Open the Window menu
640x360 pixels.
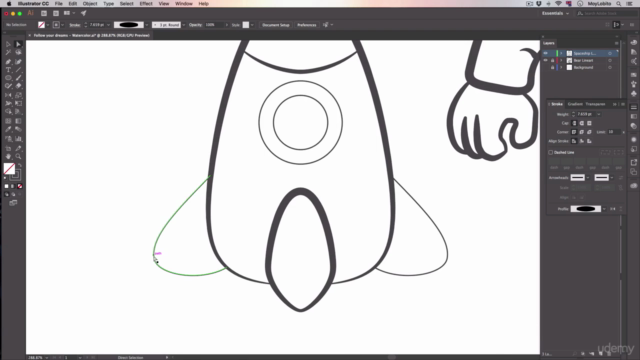(184, 4)
